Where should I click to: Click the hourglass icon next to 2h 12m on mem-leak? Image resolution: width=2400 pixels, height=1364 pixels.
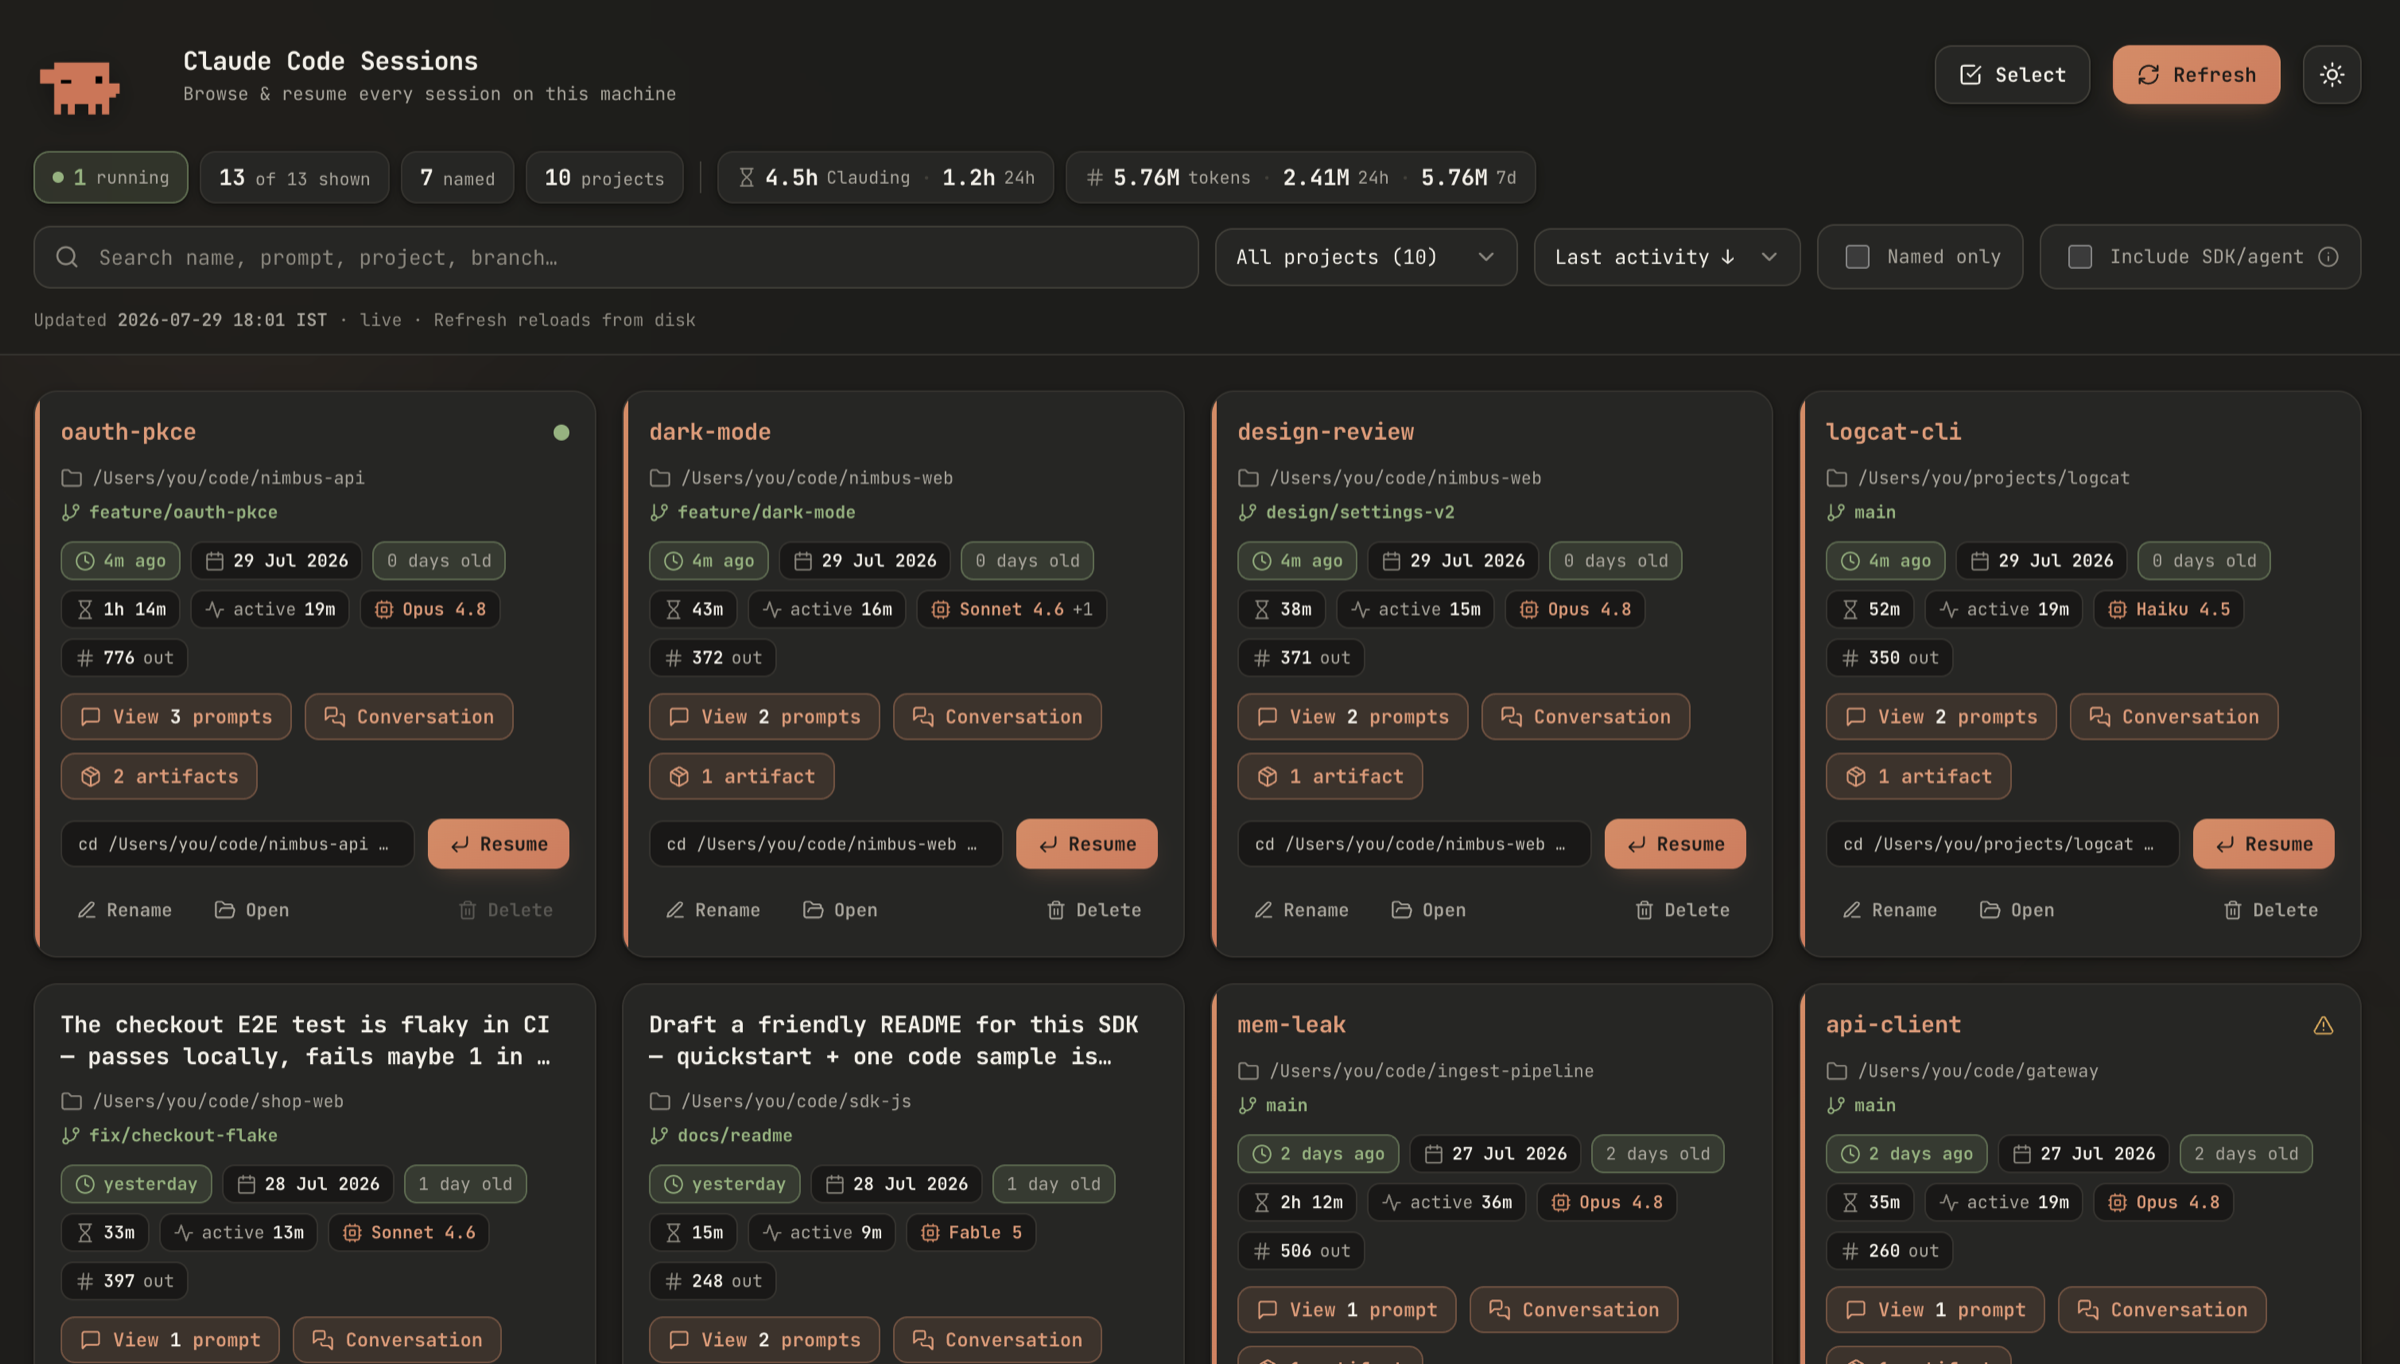coord(1262,1202)
